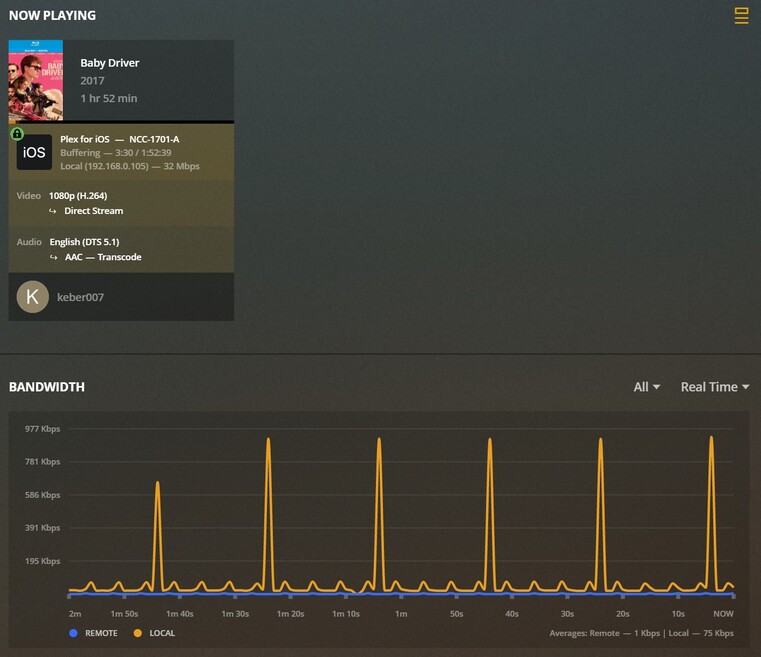
Task: Click the 586 Kbps axis label
Action: pos(43,495)
